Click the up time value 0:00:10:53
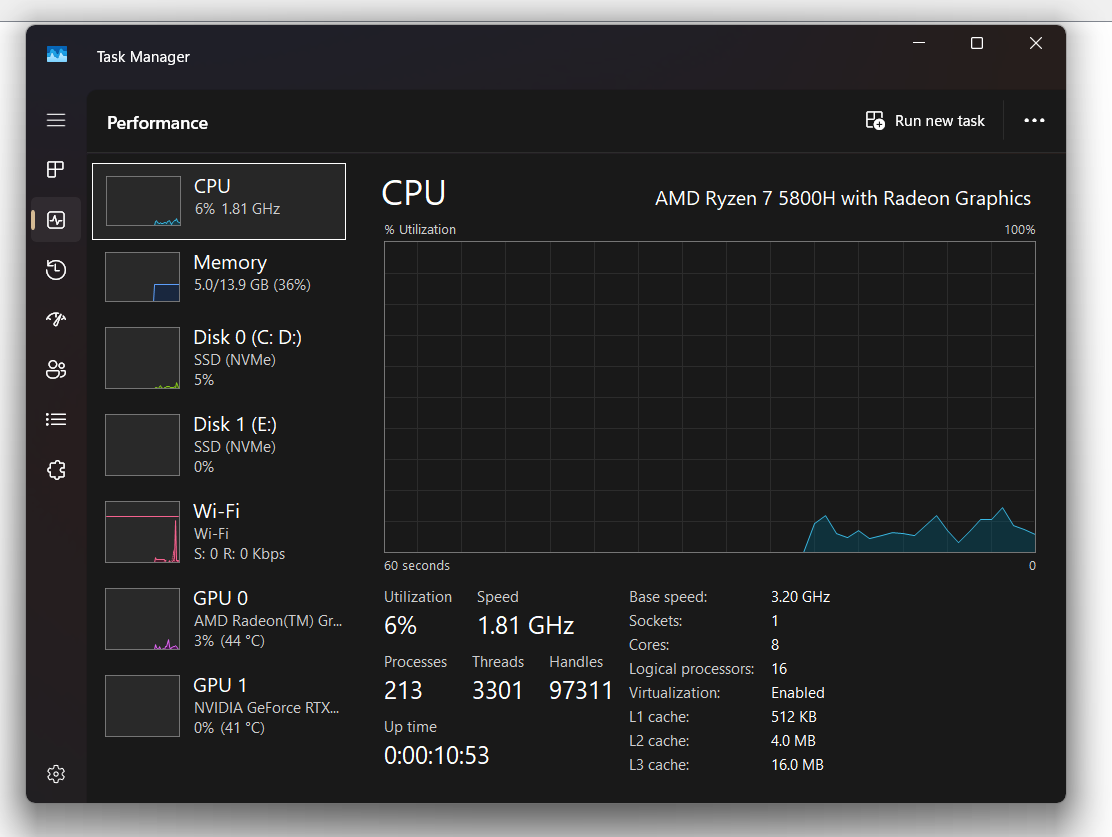The image size is (1112, 837). click(437, 755)
